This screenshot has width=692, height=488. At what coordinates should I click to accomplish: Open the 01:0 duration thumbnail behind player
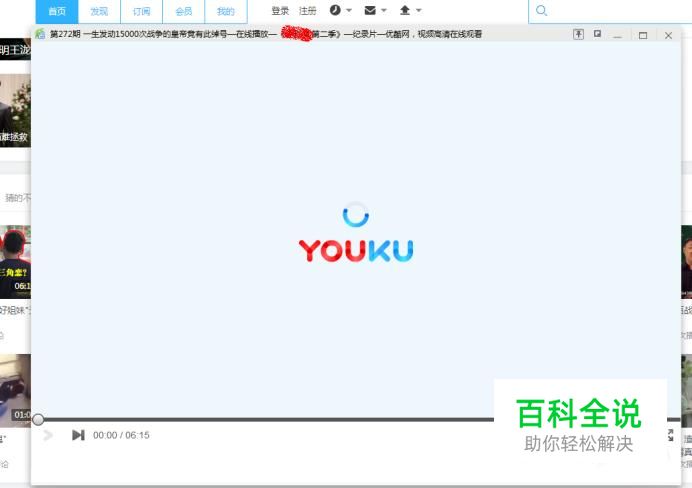coord(15,390)
